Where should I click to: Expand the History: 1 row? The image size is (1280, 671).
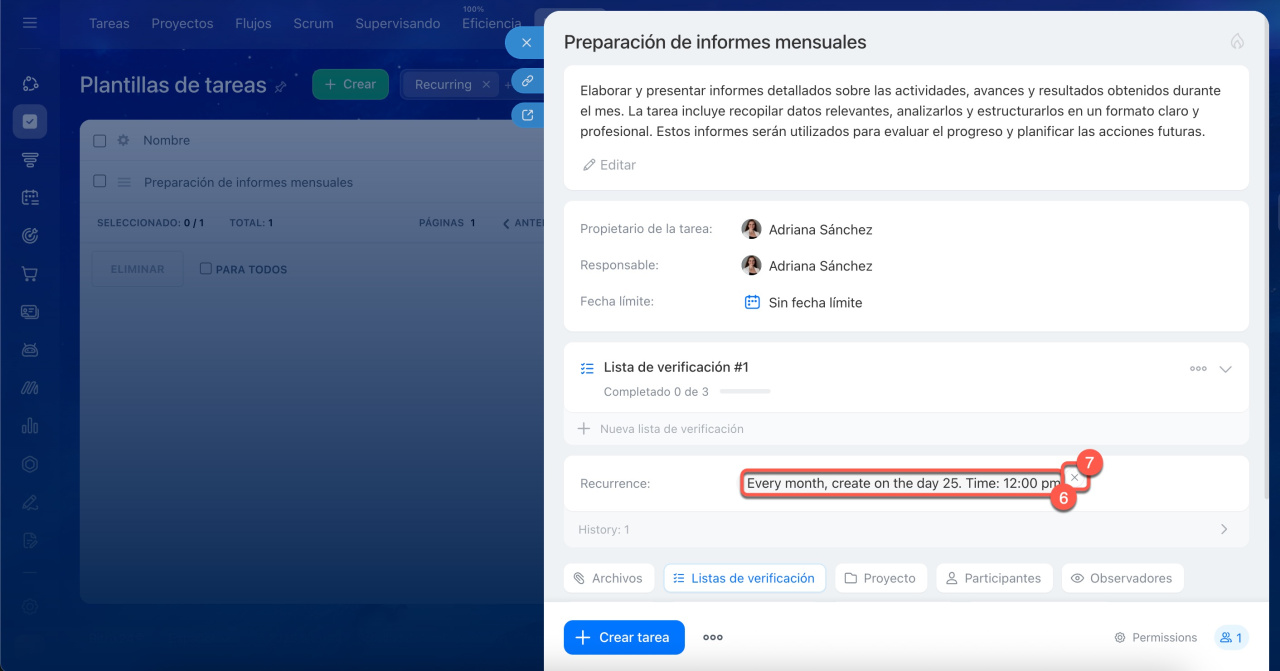tap(1223, 529)
